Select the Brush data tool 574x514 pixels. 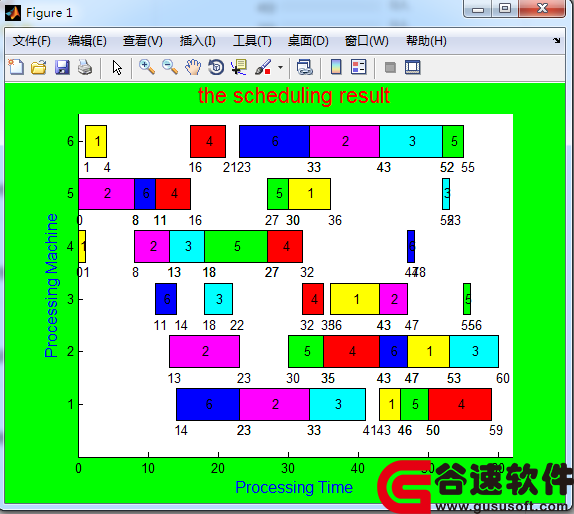pos(263,68)
